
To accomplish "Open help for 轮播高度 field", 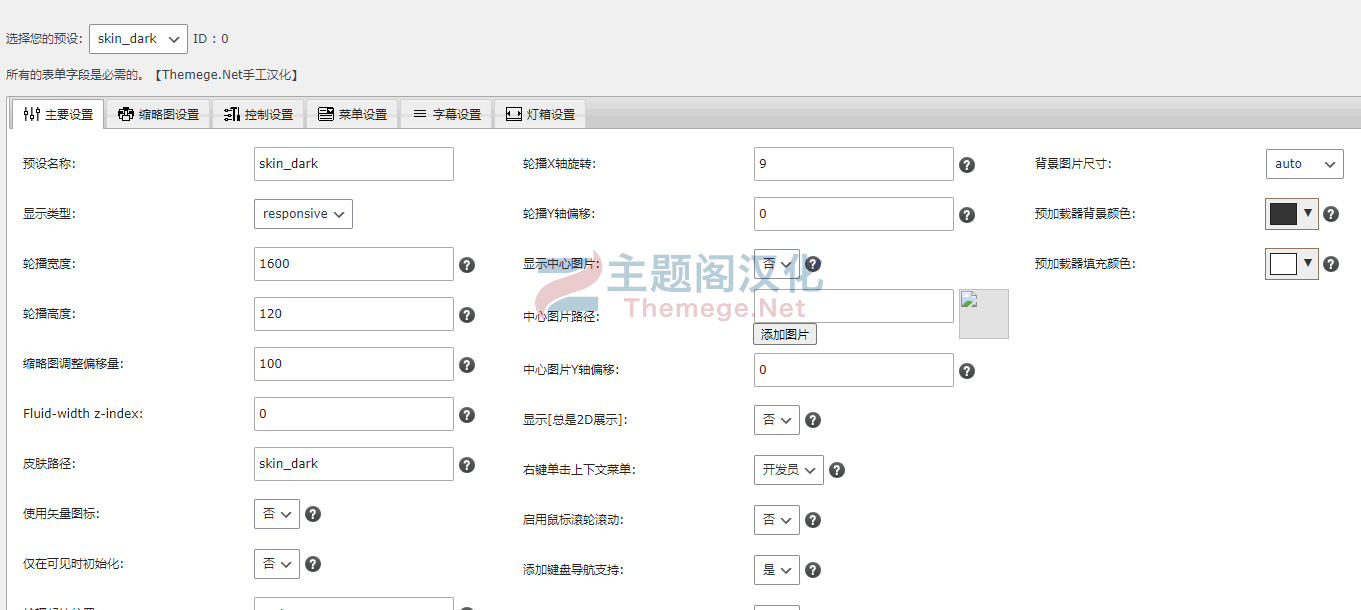I will coord(466,315).
